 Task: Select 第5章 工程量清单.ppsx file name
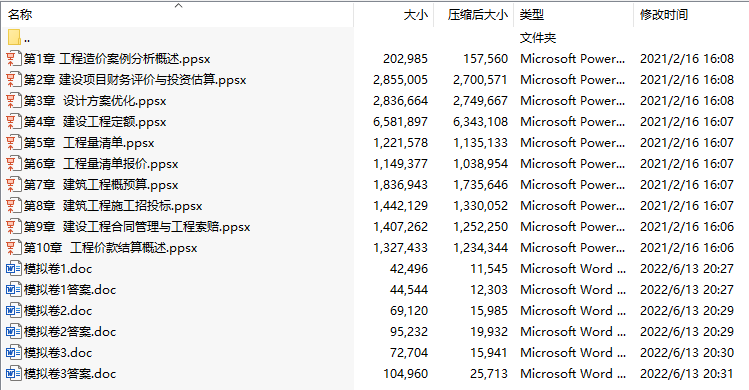coord(89,143)
